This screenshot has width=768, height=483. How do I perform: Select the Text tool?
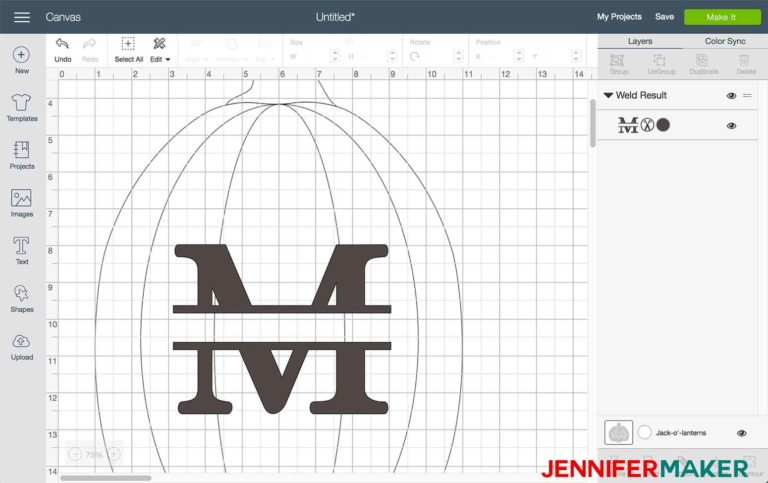(x=22, y=250)
